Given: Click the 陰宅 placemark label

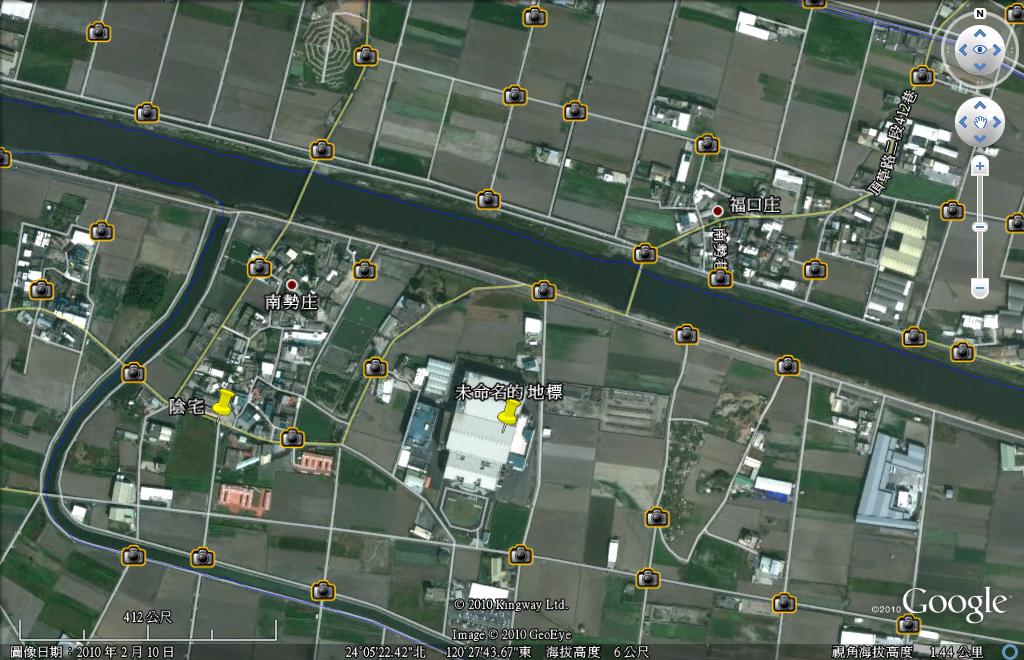Looking at the screenshot, I should (x=187, y=406).
